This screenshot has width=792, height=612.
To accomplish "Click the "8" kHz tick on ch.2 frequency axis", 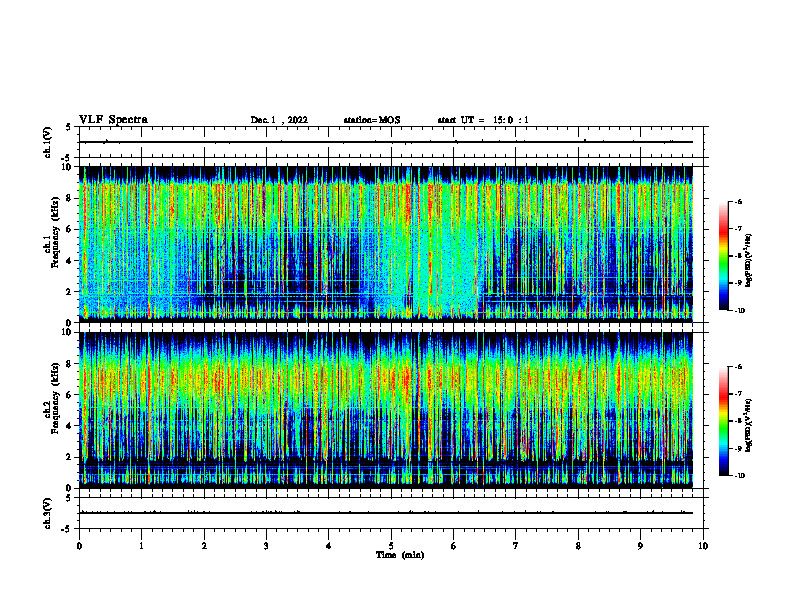I will point(69,364).
